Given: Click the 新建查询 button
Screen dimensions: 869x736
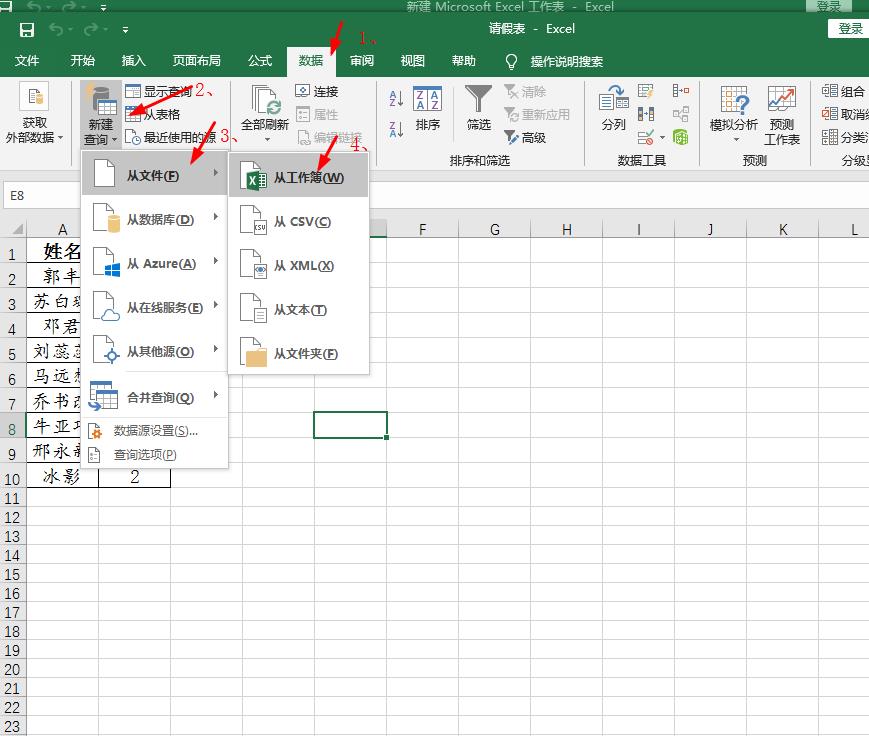Looking at the screenshot, I should click(101, 115).
